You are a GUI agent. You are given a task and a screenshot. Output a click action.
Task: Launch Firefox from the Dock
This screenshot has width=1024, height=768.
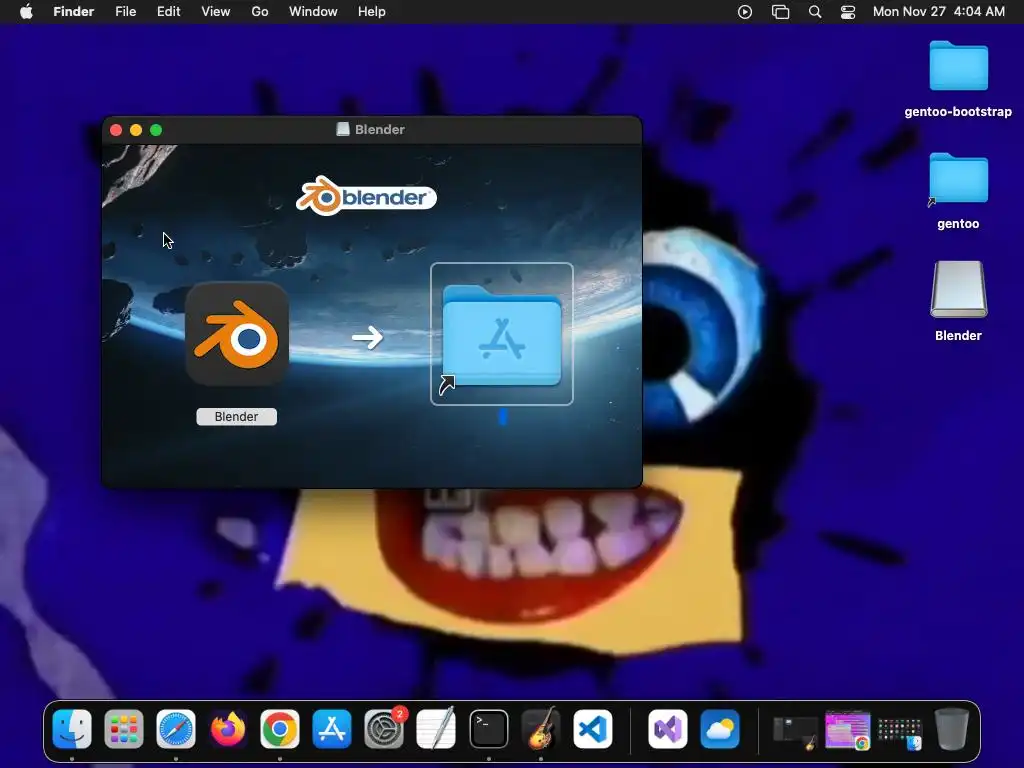228,729
